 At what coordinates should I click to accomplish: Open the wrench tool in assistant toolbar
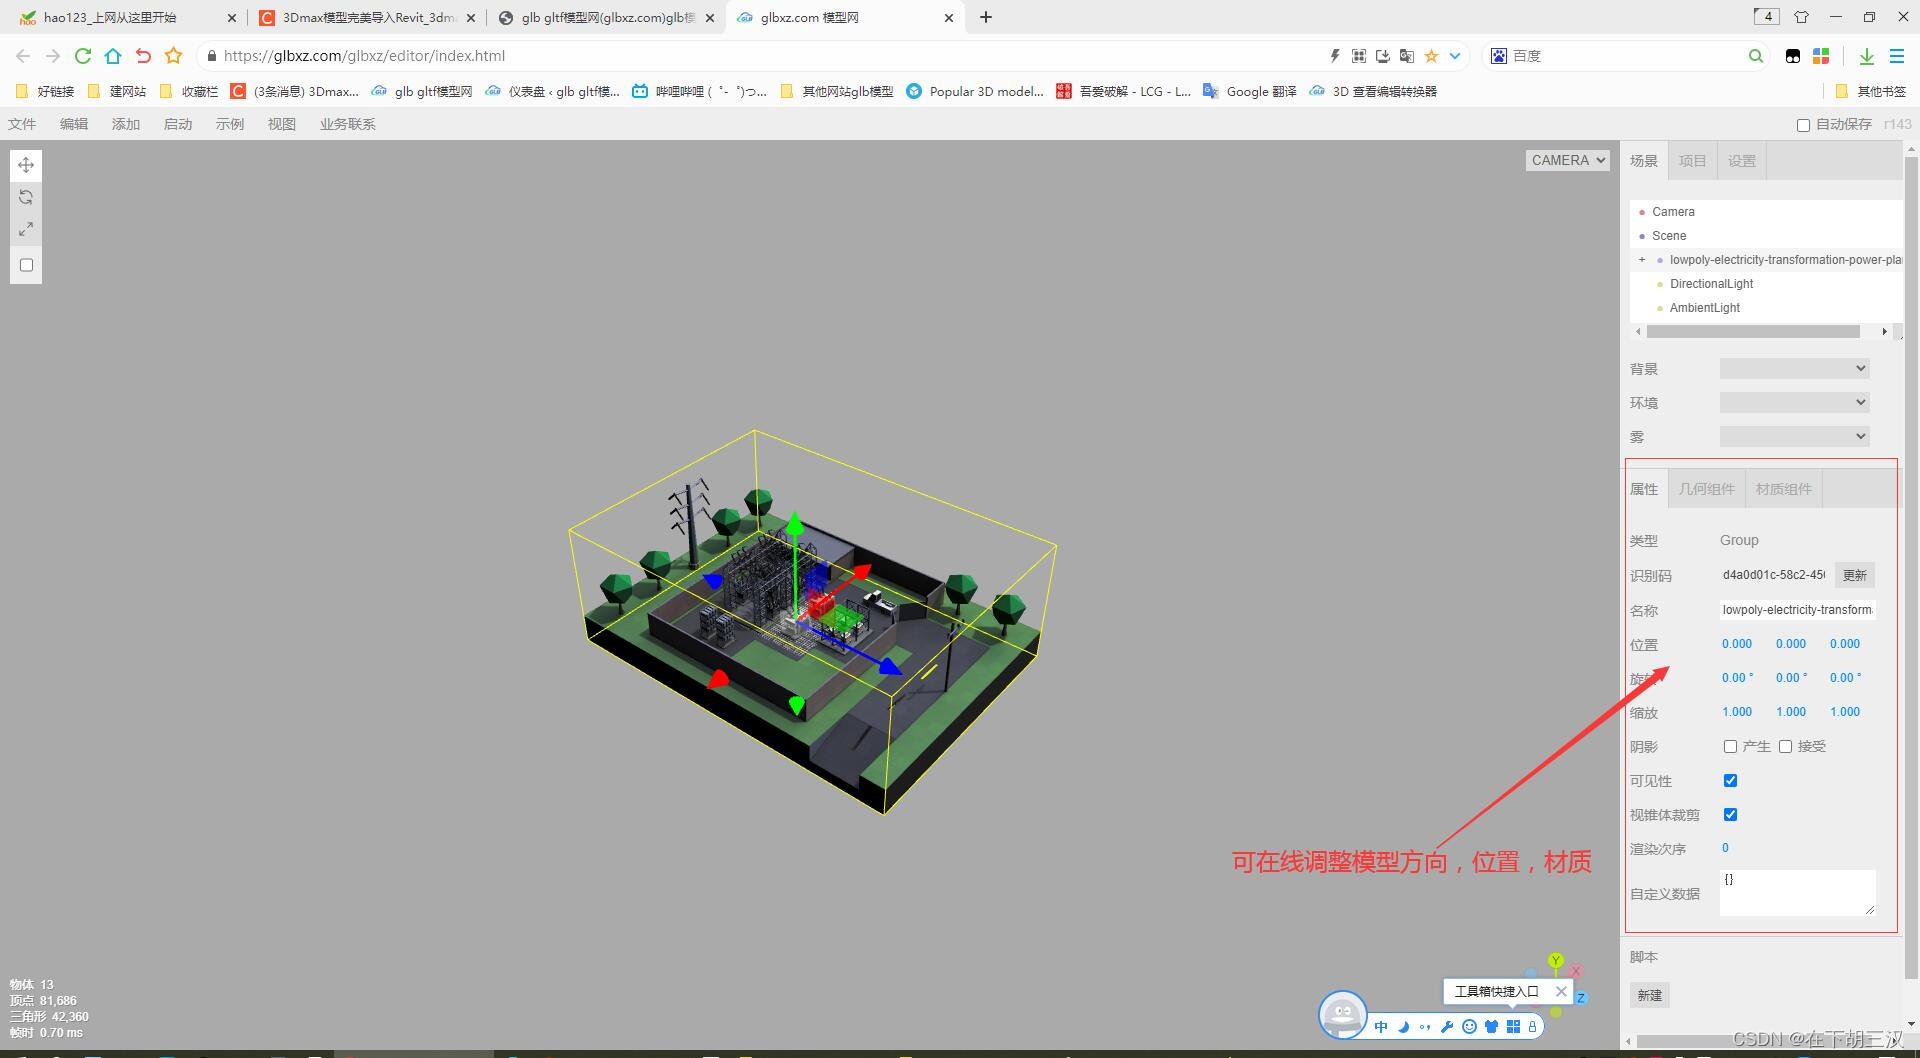click(1447, 1026)
